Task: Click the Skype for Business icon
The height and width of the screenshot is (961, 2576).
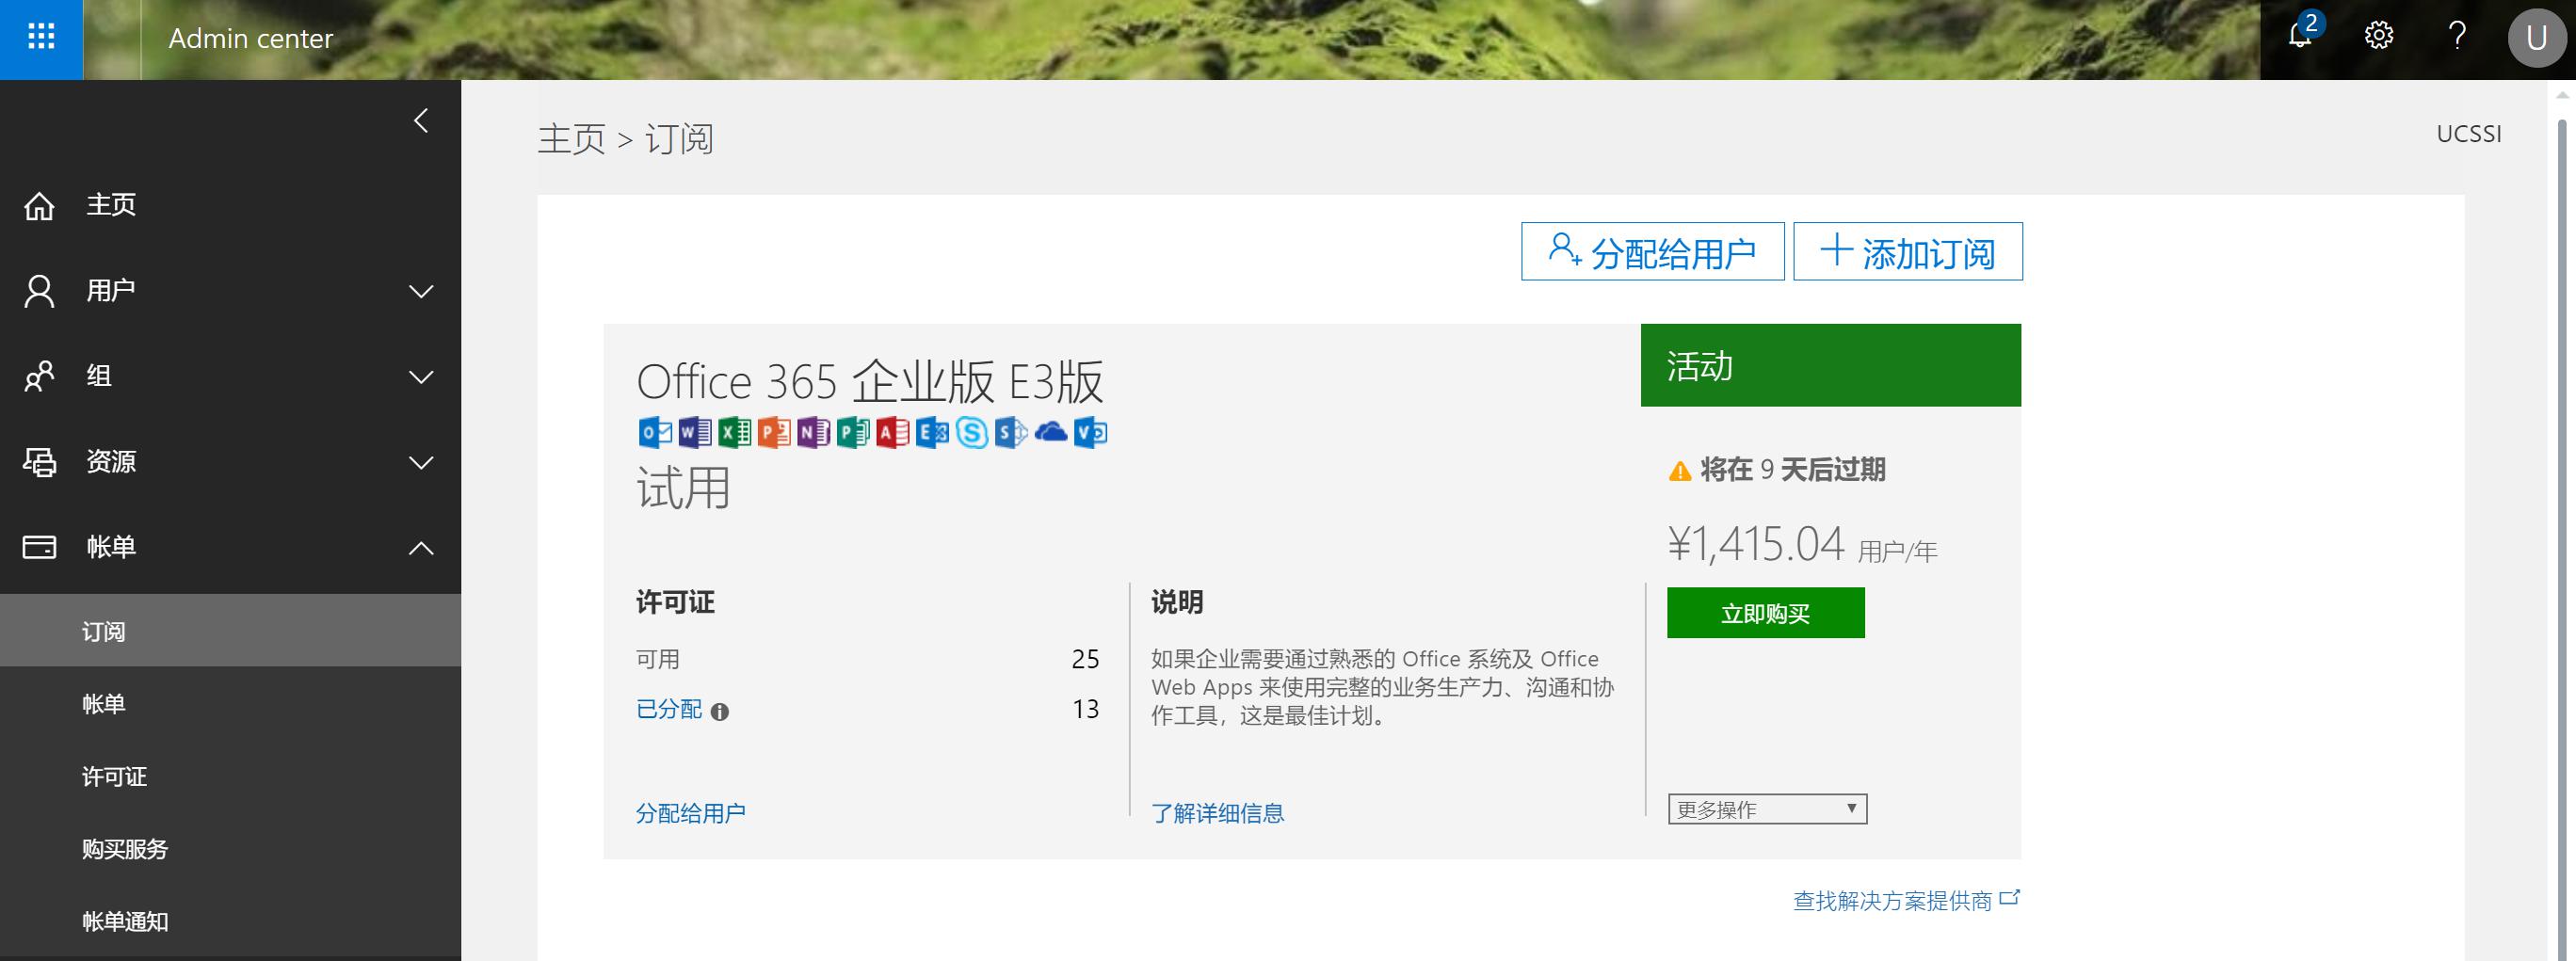Action: [972, 432]
